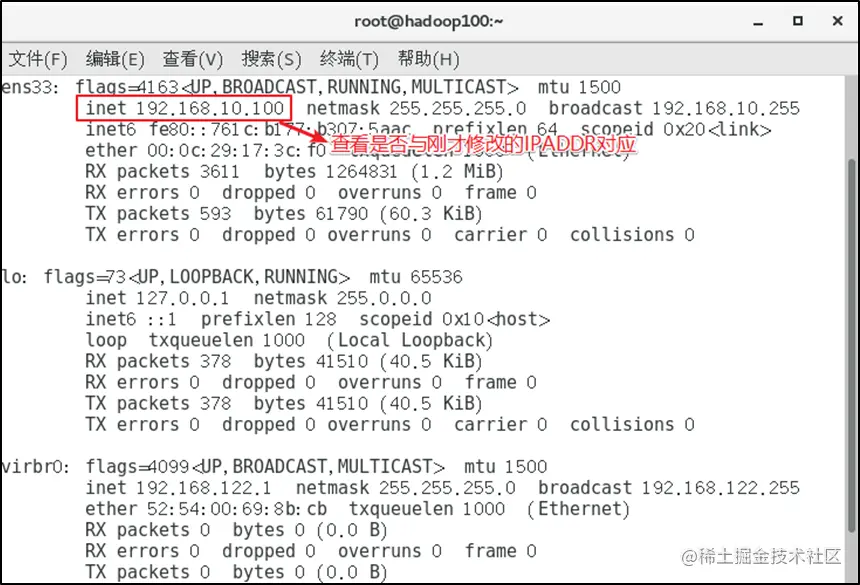Click broadcast 192.168.122.255 text
This screenshot has width=860, height=585.
(x=669, y=487)
